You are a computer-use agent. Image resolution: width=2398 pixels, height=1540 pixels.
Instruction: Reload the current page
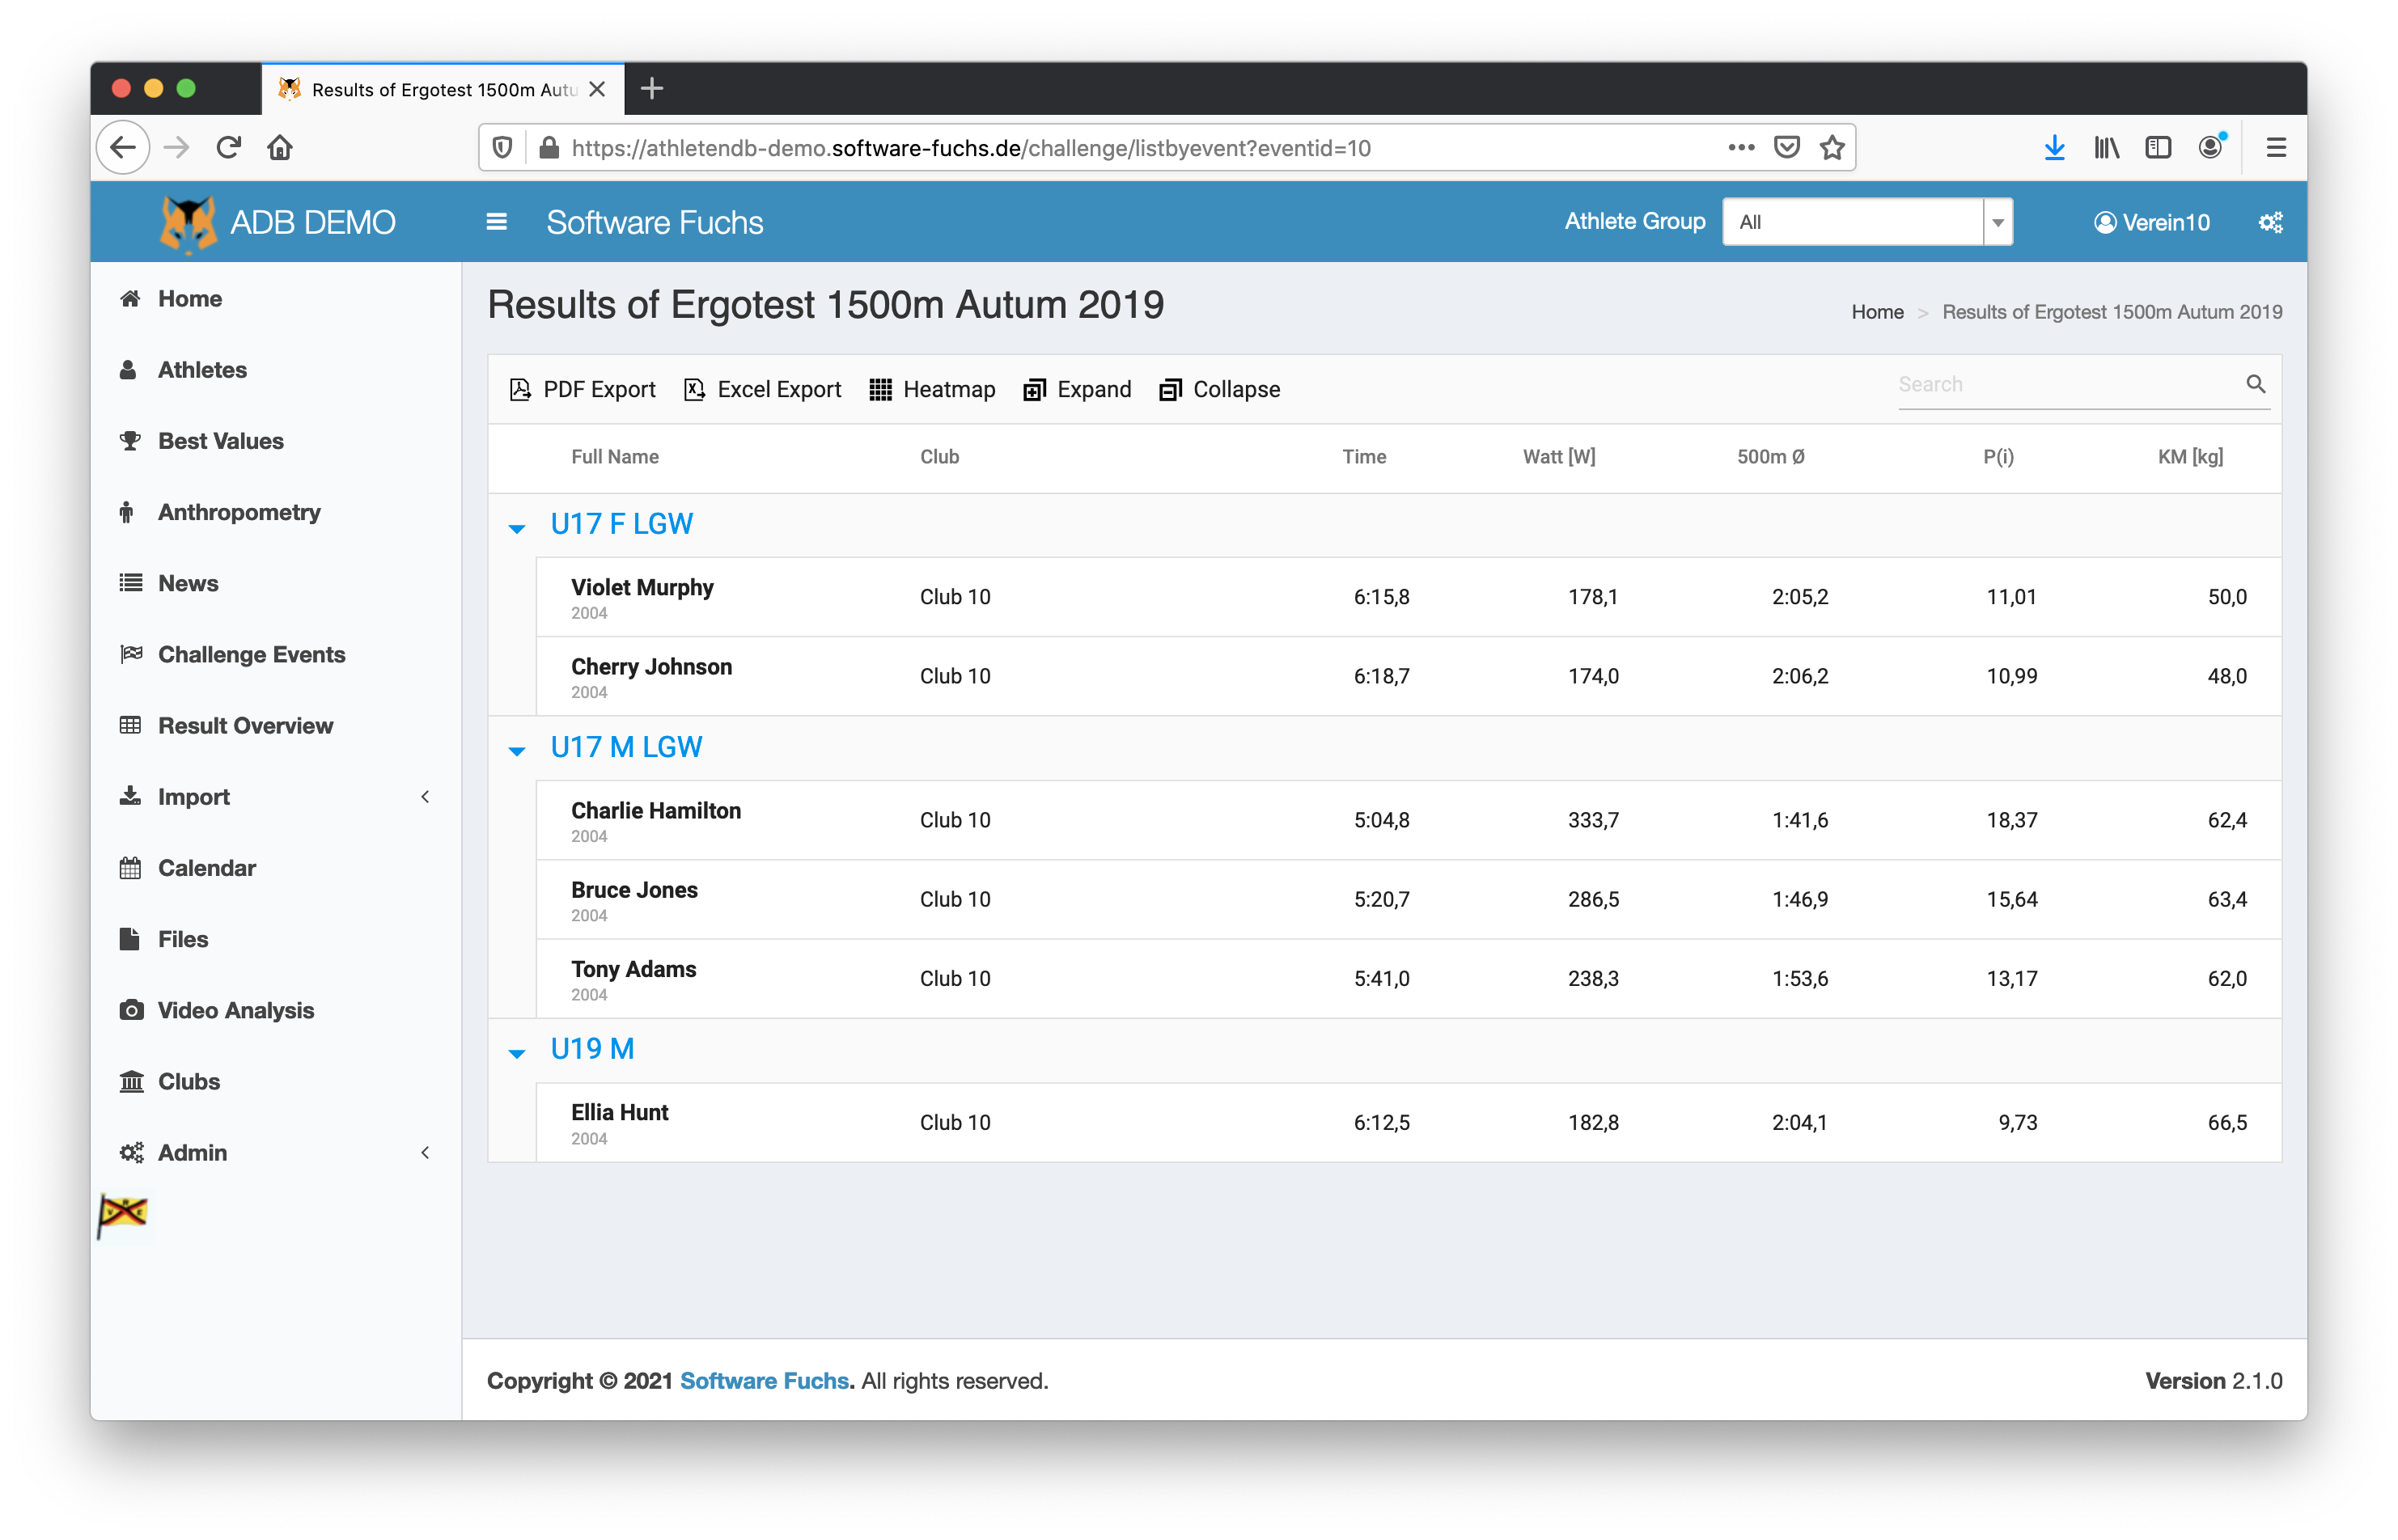228,148
